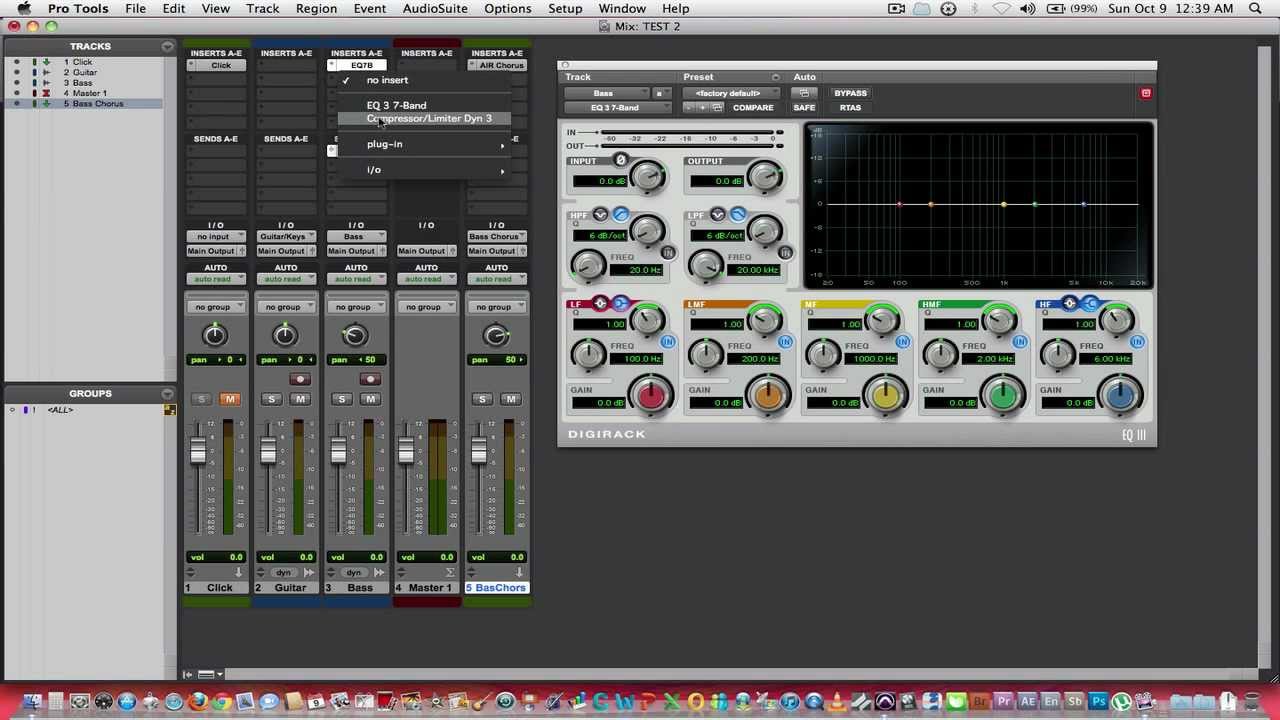Click the AIR Chorus insert button
Image resolution: width=1280 pixels, height=720 pixels.
(501, 66)
